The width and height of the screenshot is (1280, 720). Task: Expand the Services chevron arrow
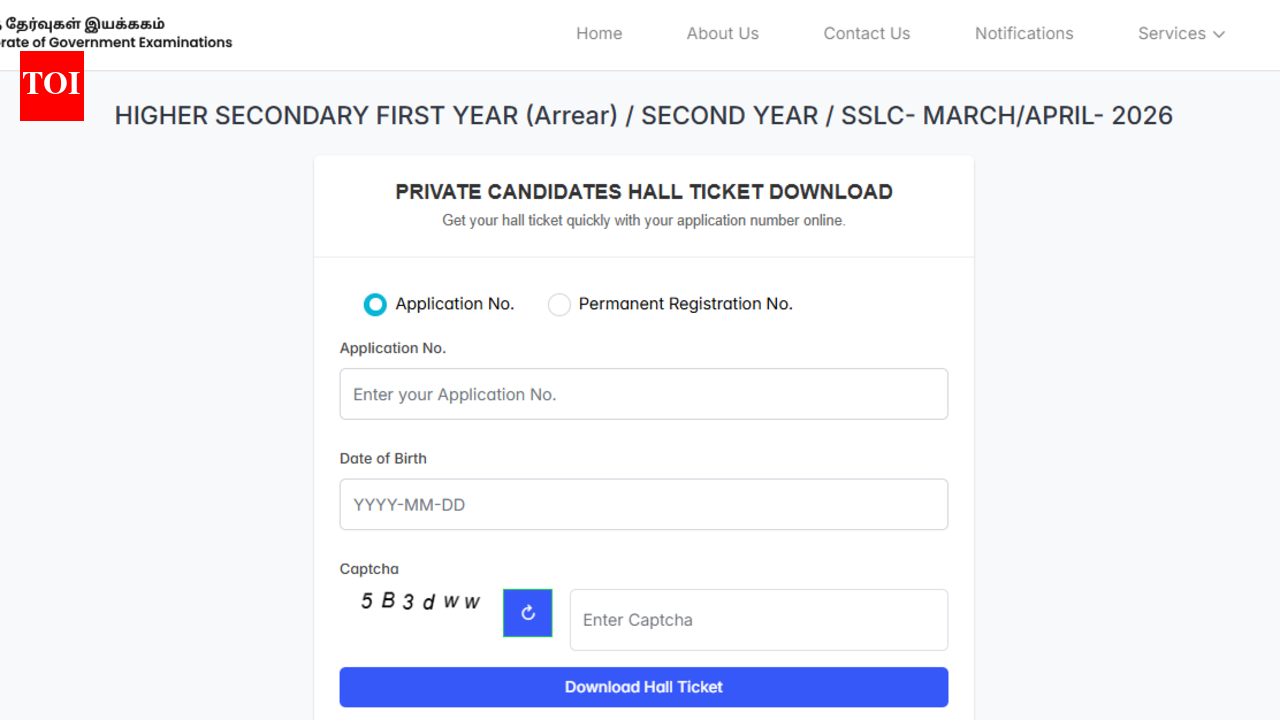coord(1219,34)
